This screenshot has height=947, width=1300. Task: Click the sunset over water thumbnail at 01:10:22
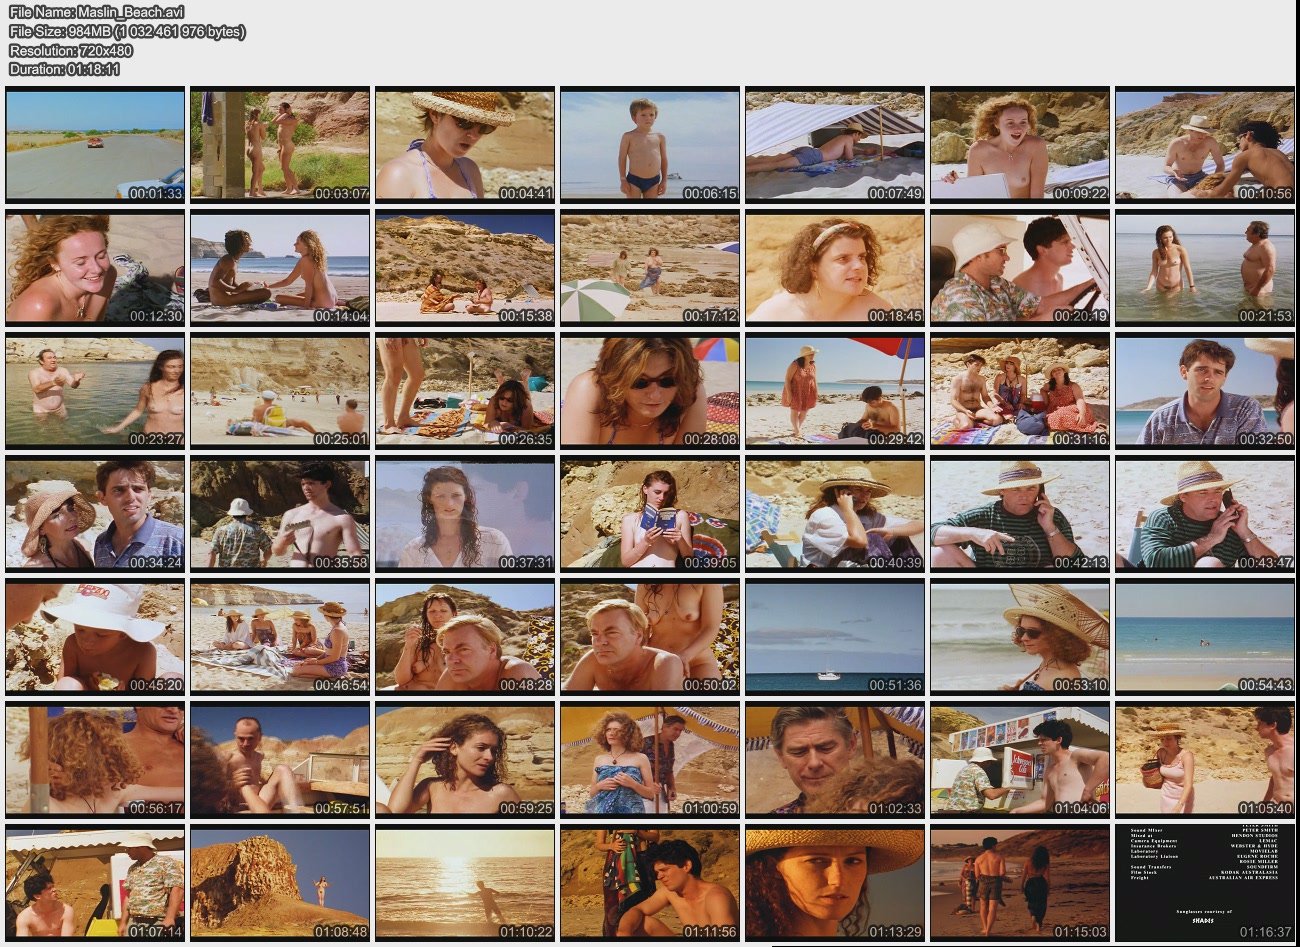point(465,883)
